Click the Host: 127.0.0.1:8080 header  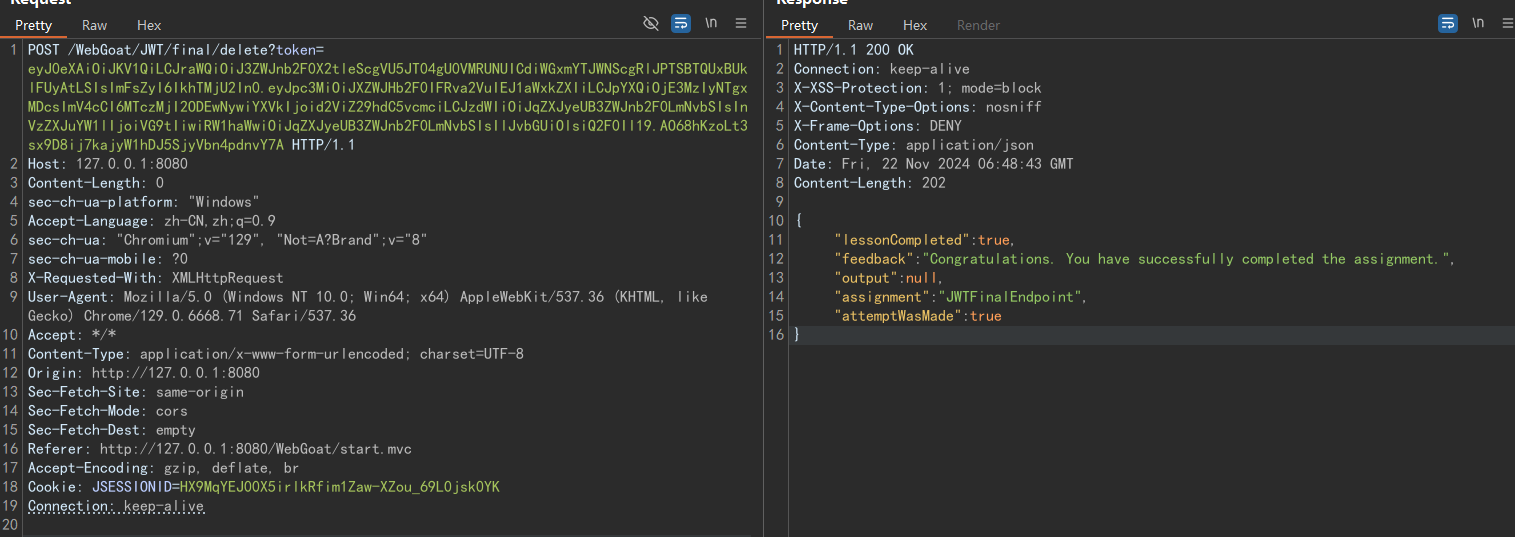point(108,164)
